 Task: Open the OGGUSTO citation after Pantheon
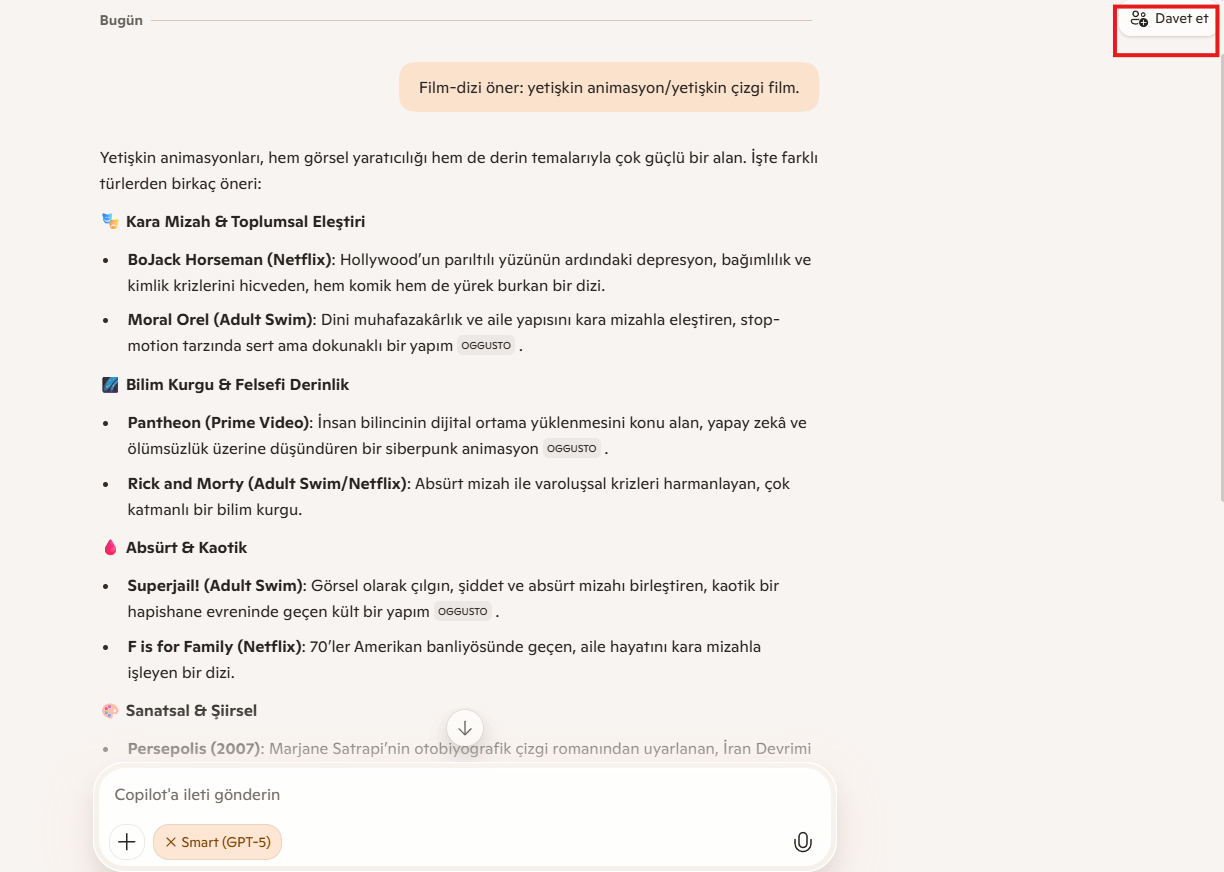click(572, 449)
